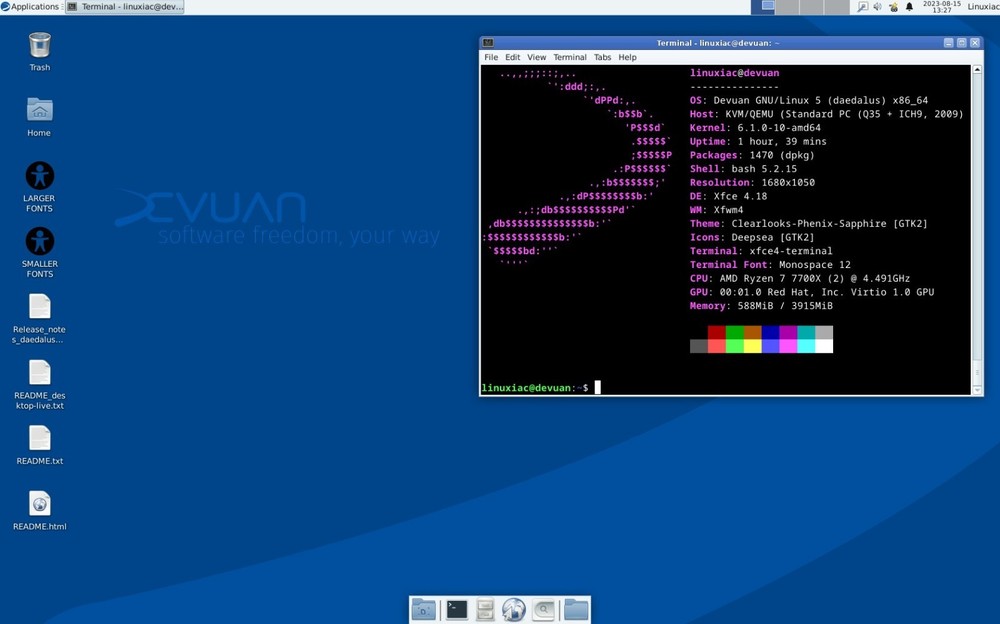Open the Terminal menu in the menu bar

569,57
